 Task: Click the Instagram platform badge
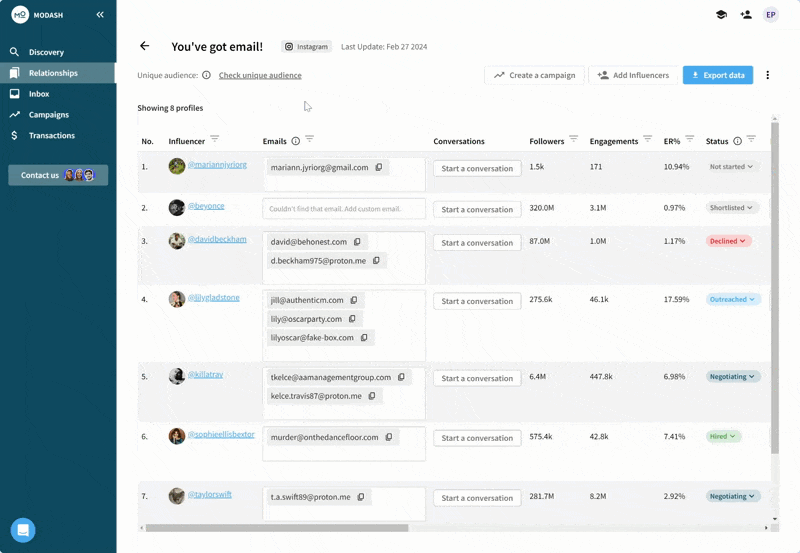click(x=306, y=46)
